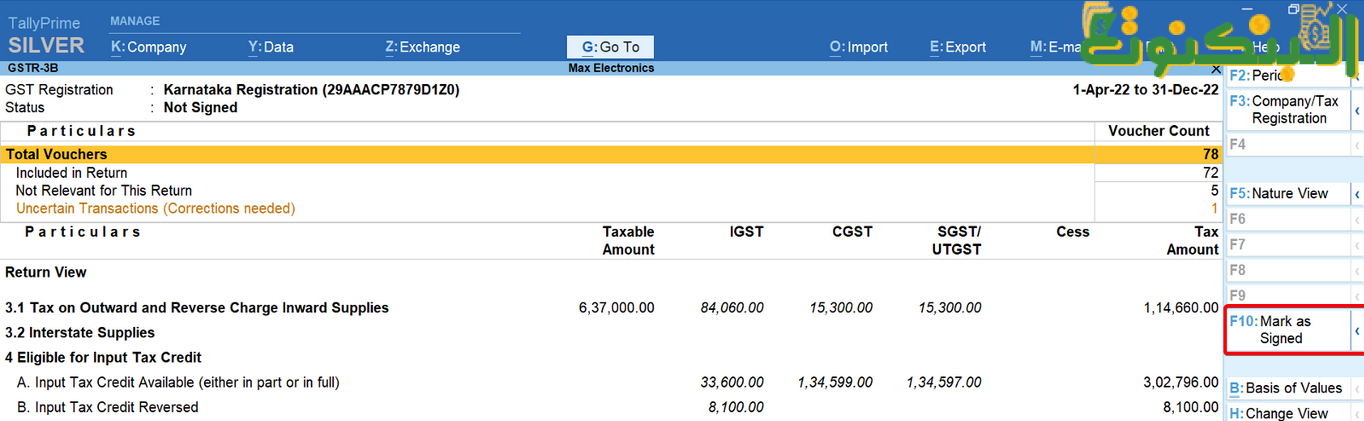Select 3.1 Tax on Outward supplies row
This screenshot has height=421, width=1364.
coord(611,308)
